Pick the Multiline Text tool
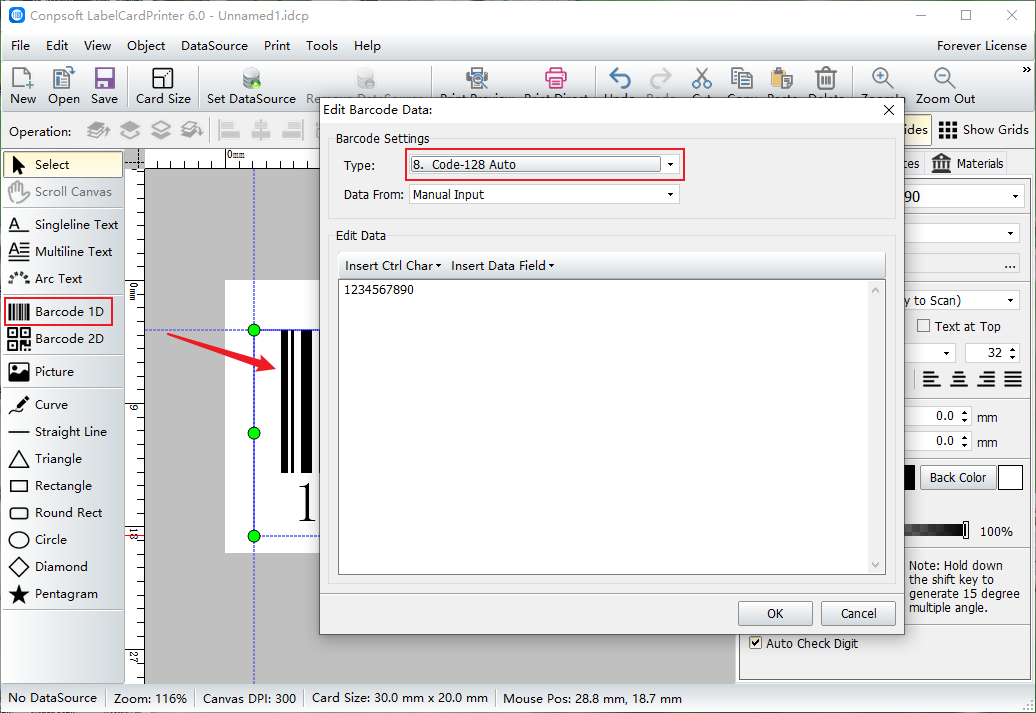The width and height of the screenshot is (1036, 713). (x=63, y=252)
